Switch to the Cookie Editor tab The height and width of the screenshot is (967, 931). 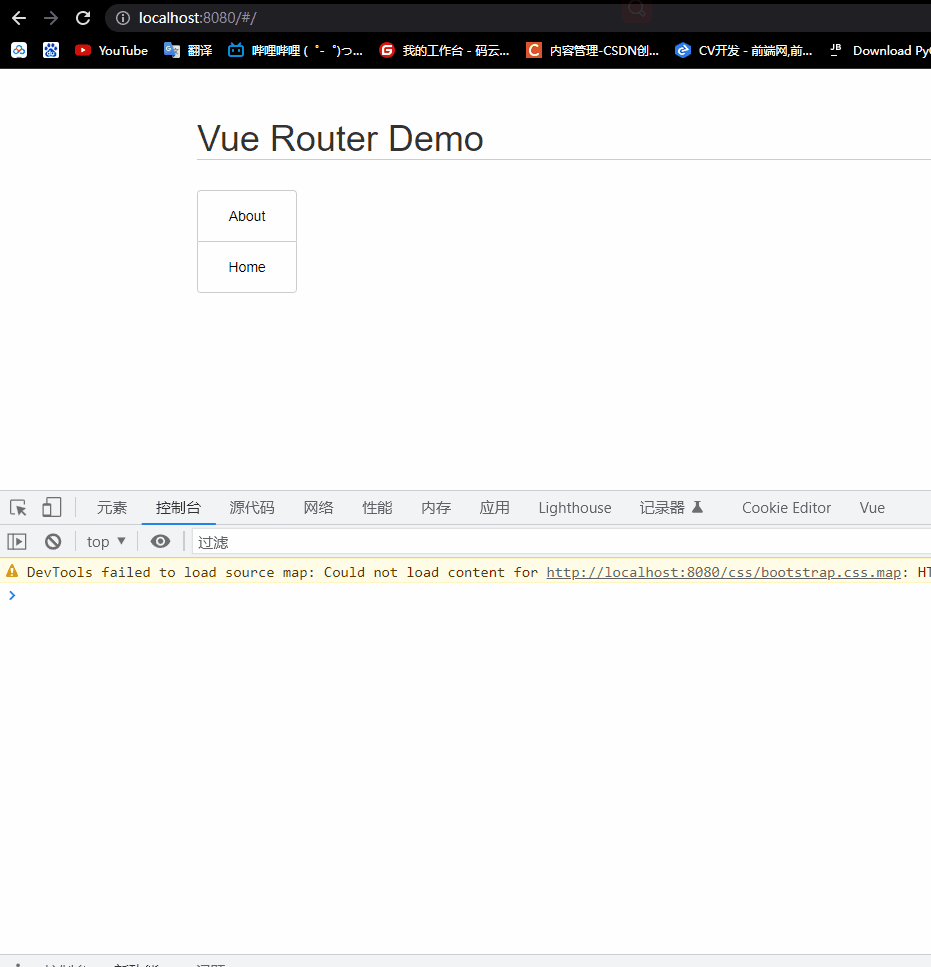pyautogui.click(x=786, y=508)
